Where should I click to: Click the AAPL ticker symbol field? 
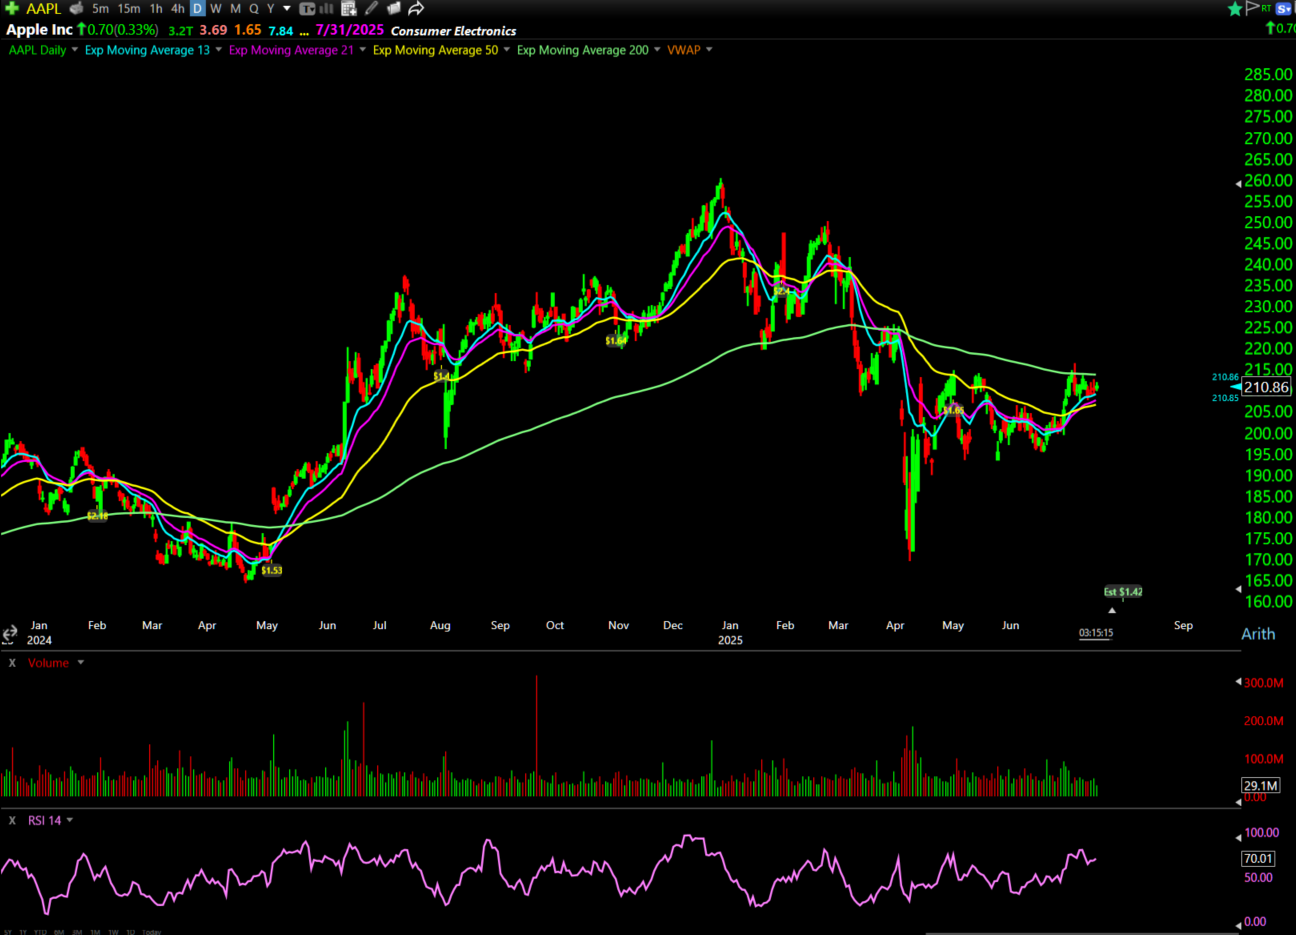coord(44,8)
